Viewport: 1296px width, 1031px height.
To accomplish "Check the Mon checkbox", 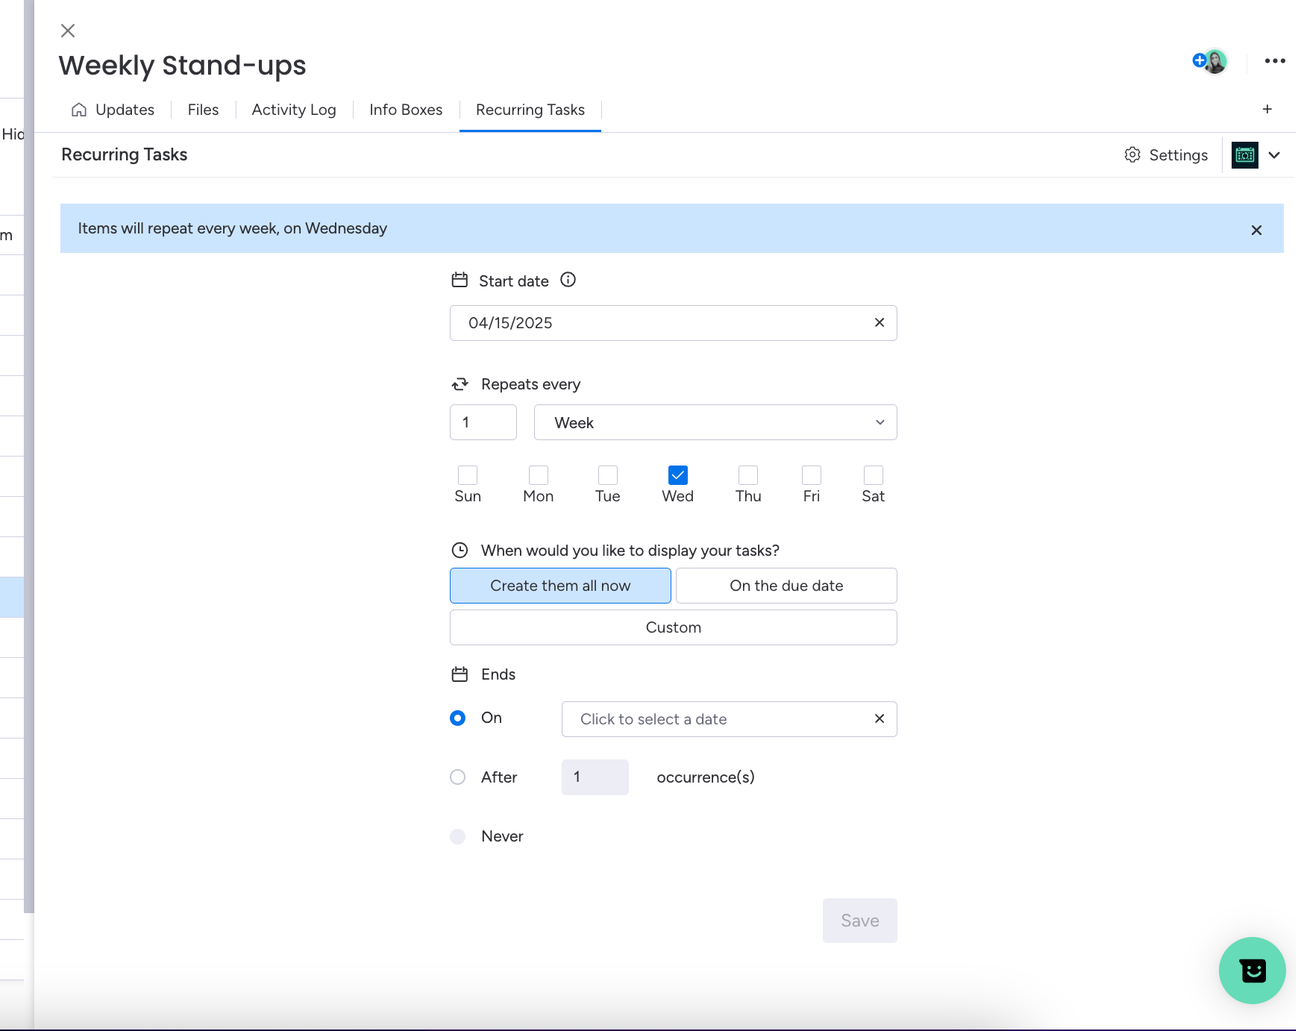I will (538, 475).
